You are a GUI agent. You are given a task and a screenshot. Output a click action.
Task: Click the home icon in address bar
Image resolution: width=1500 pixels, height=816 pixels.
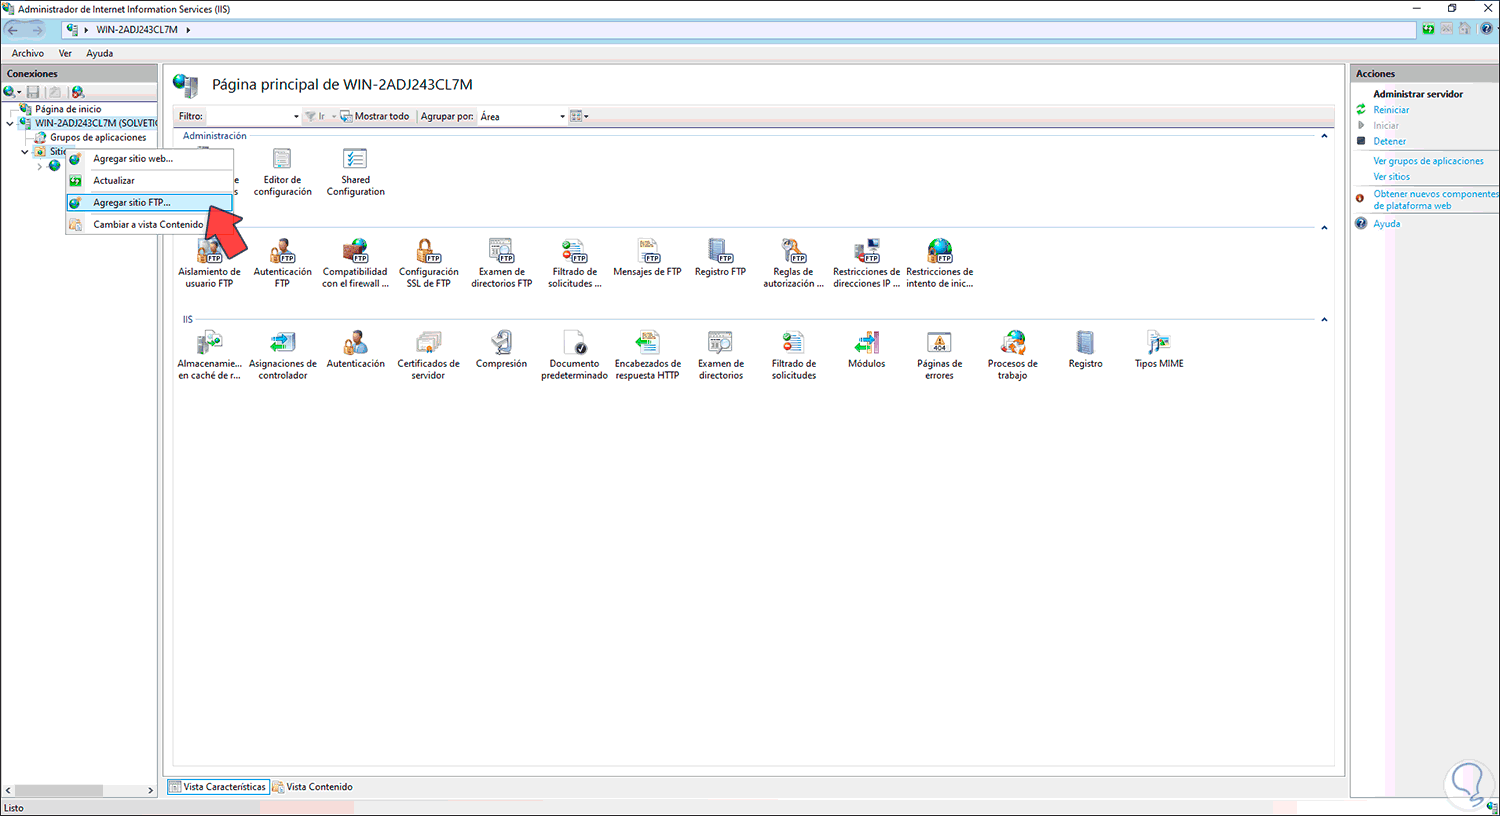(1465, 29)
